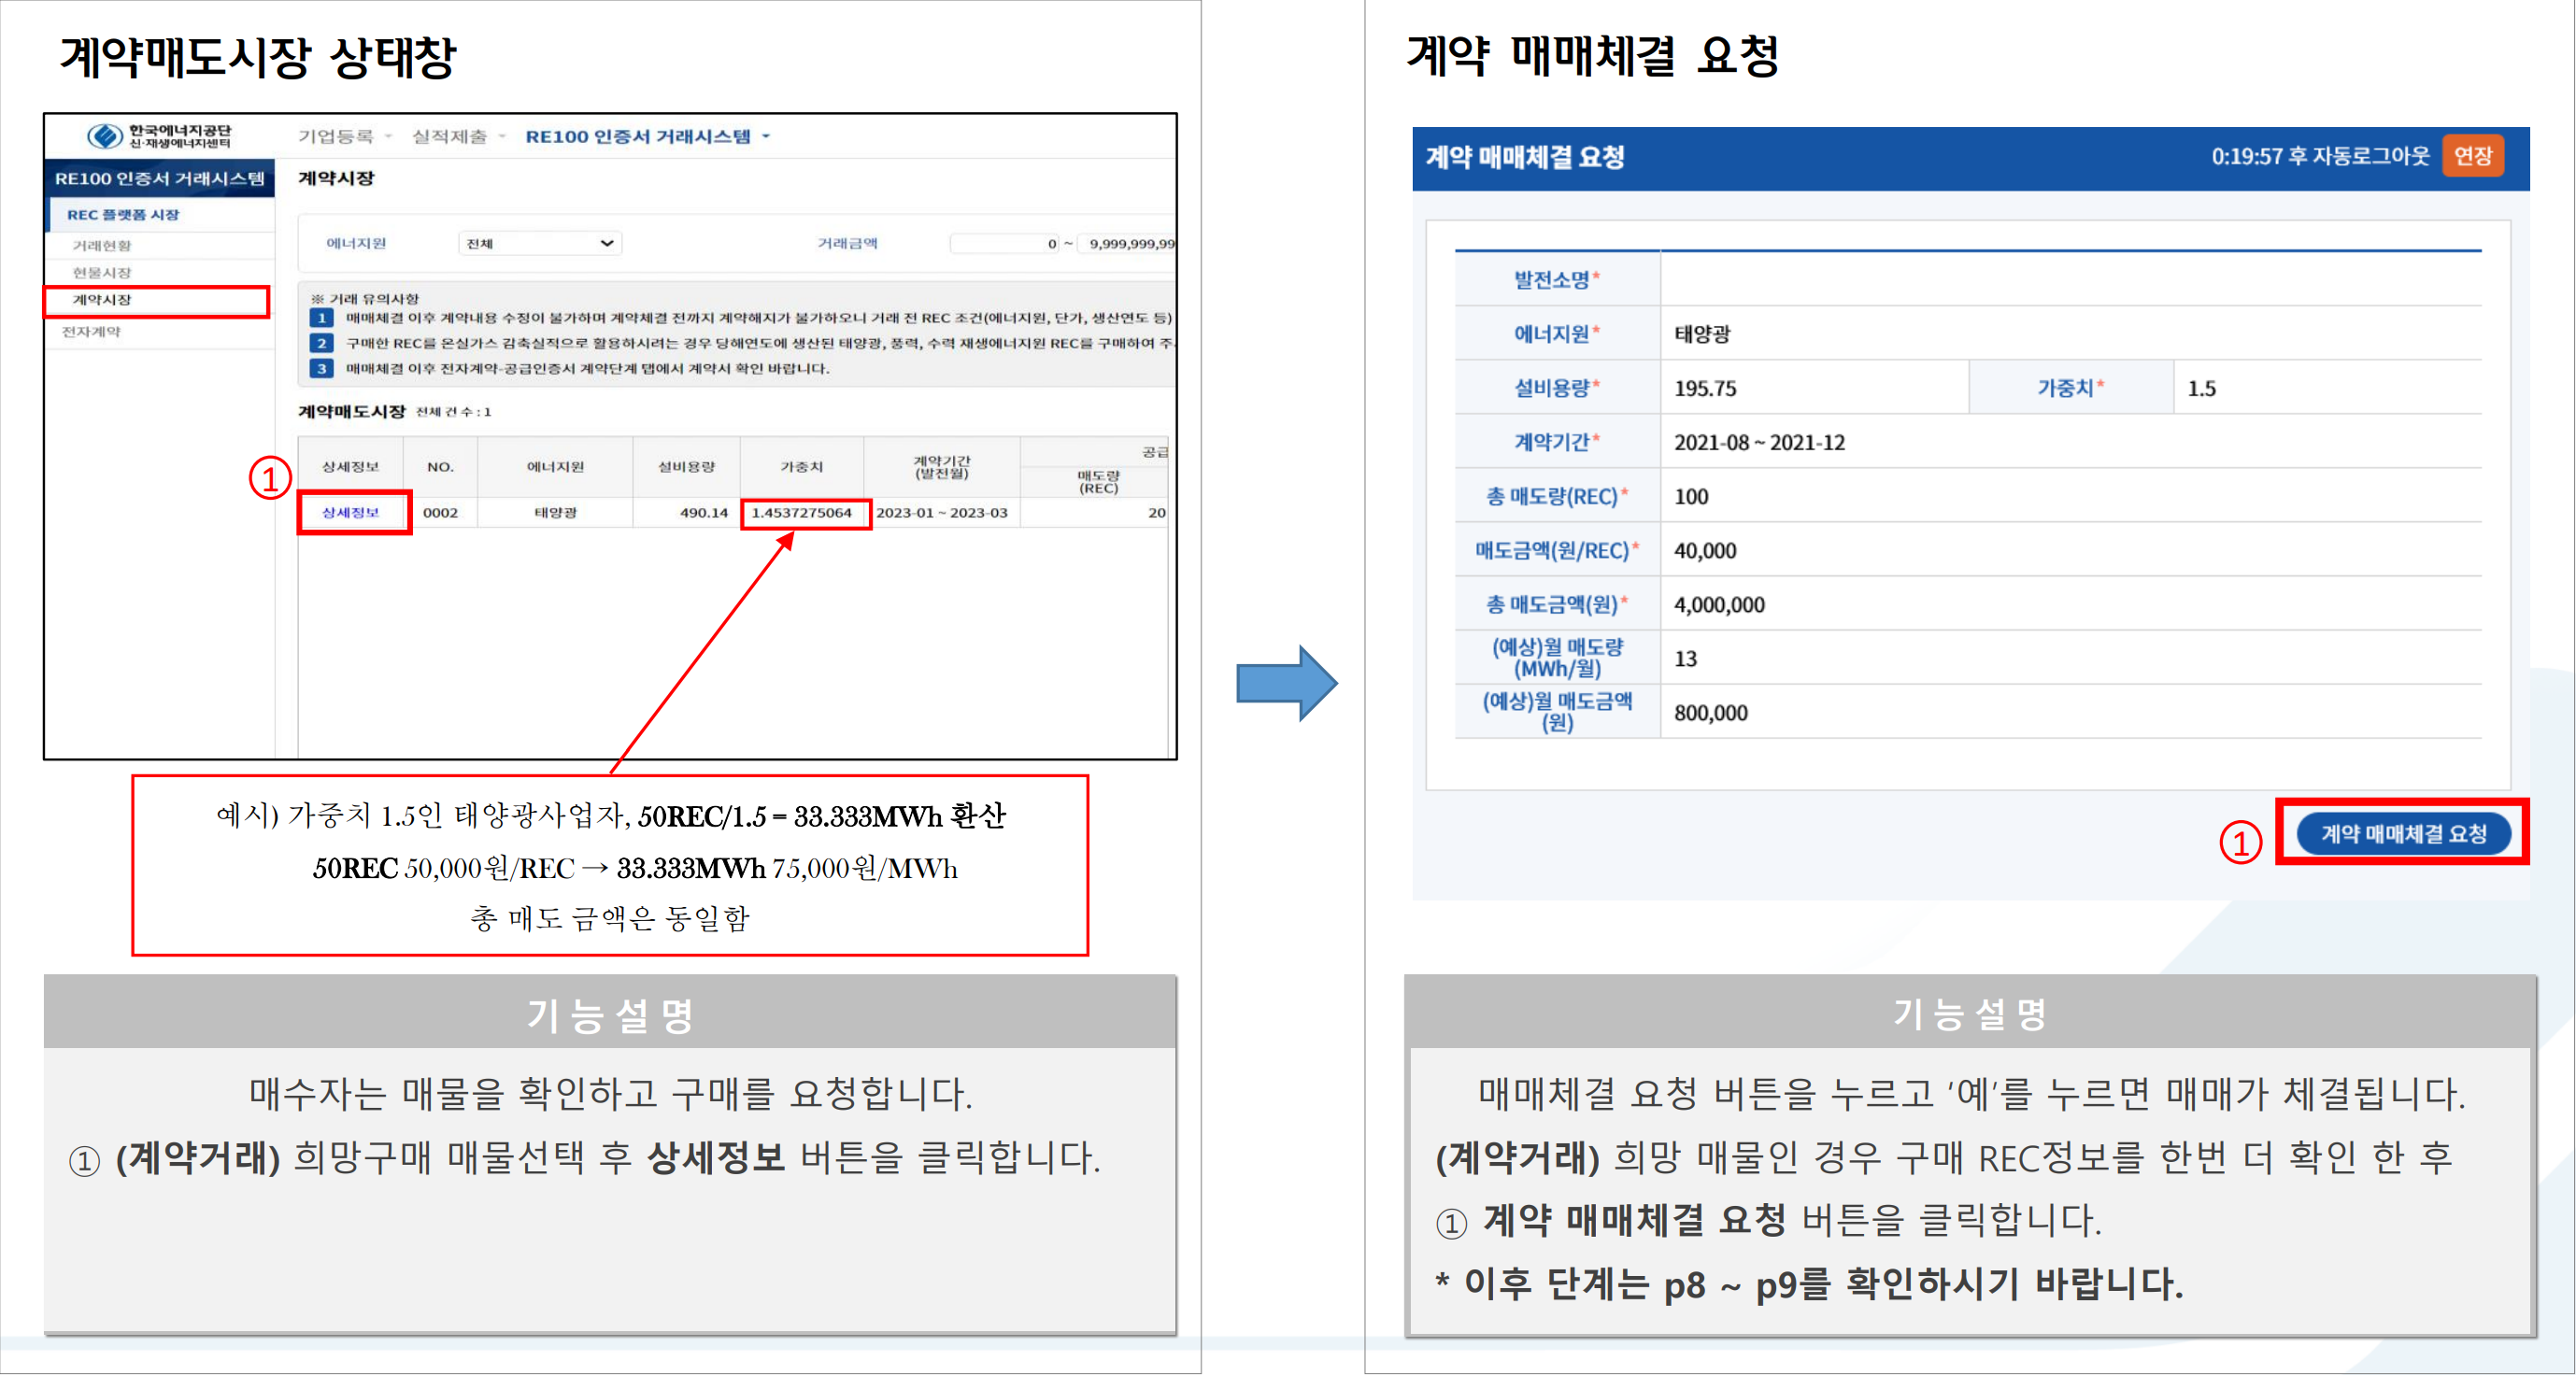2576x1375 pixels.
Task: Click notice badge number 1
Action: point(321,318)
